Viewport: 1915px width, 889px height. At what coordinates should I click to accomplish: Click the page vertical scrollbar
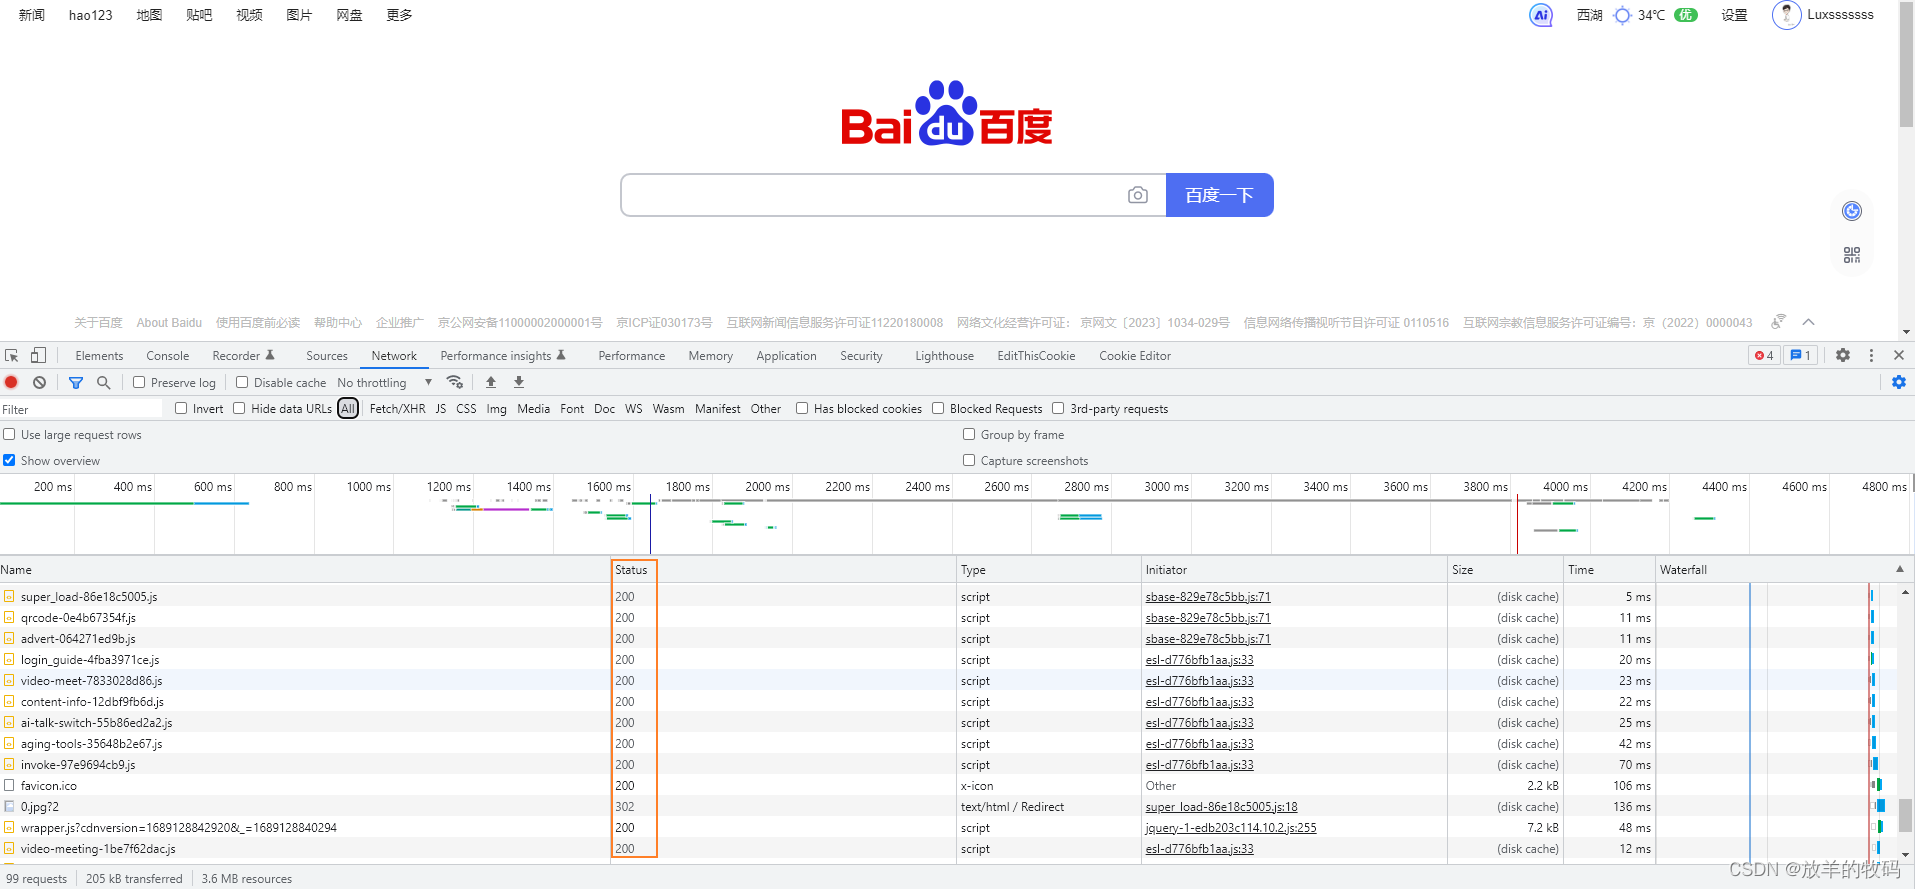[1906, 65]
